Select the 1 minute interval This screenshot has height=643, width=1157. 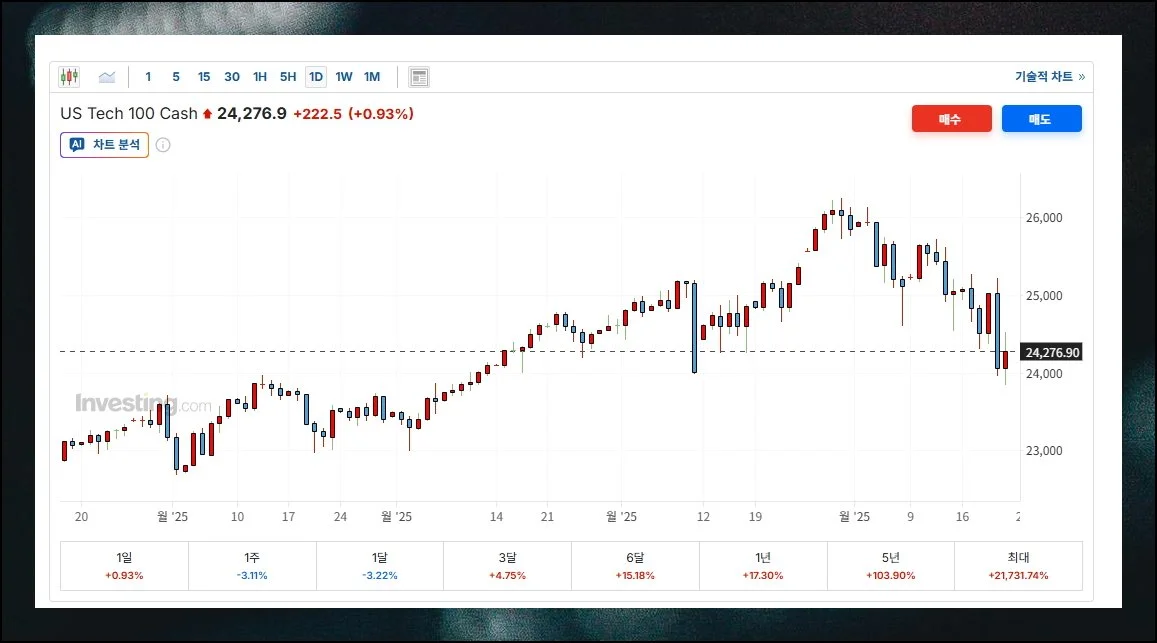[148, 77]
